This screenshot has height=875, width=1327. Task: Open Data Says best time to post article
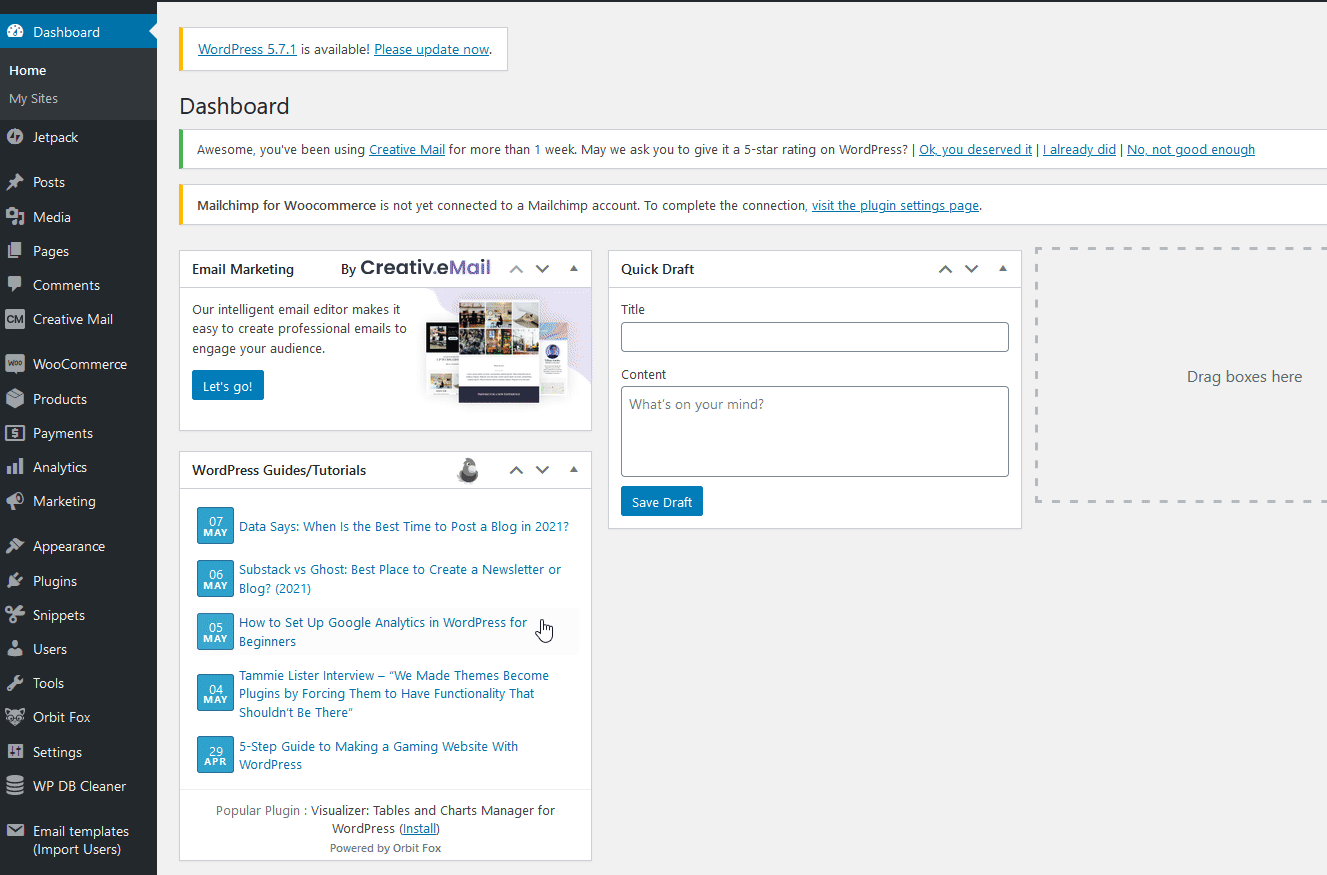coord(404,526)
